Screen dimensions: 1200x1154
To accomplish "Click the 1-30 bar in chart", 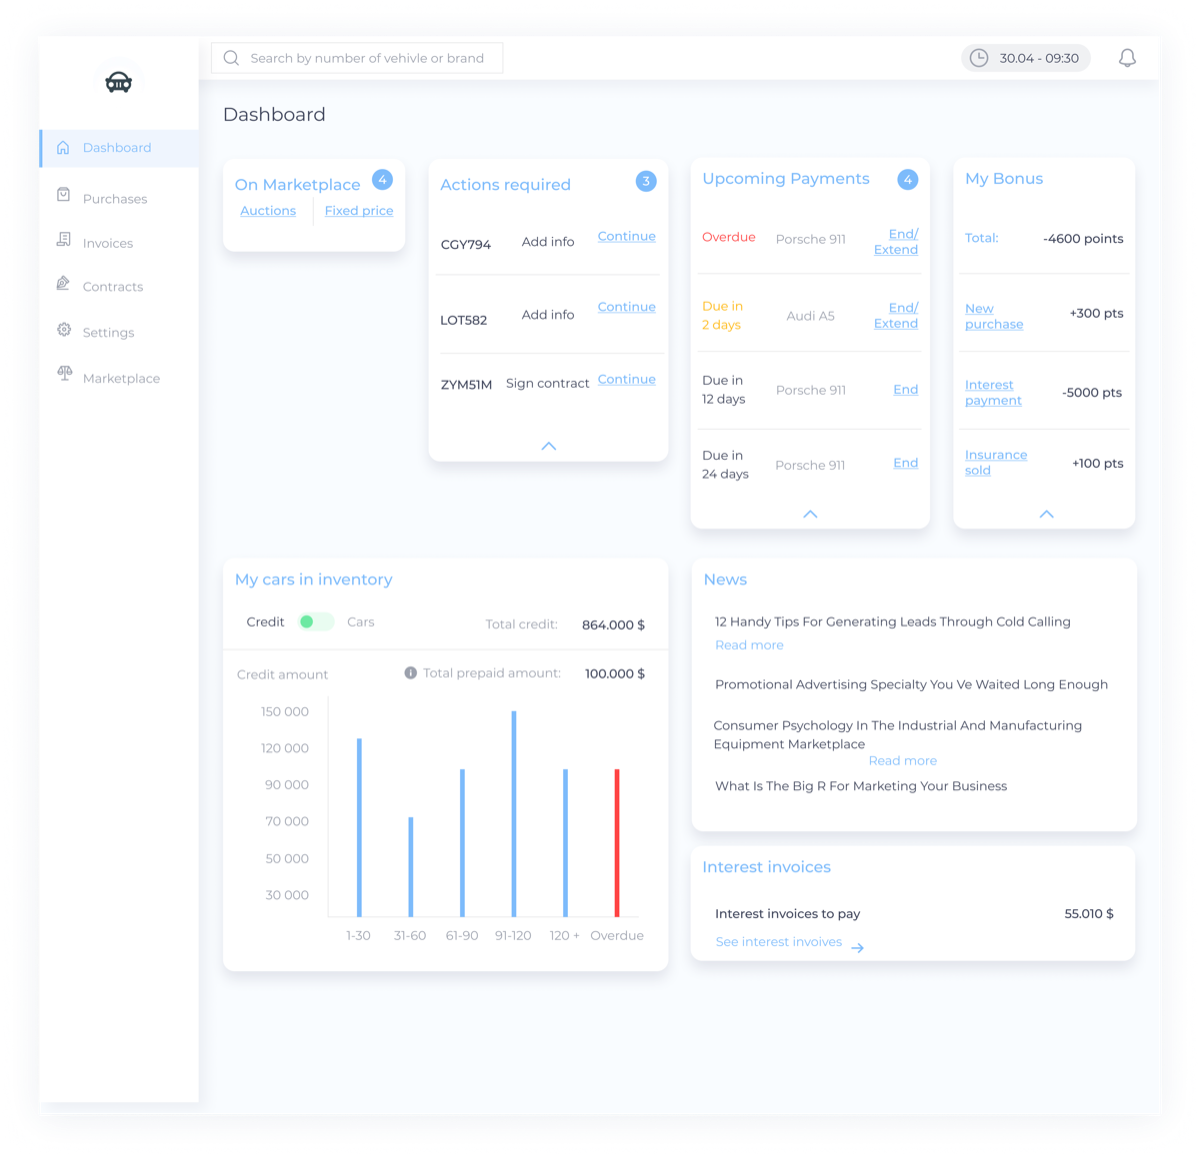I will pos(359,827).
